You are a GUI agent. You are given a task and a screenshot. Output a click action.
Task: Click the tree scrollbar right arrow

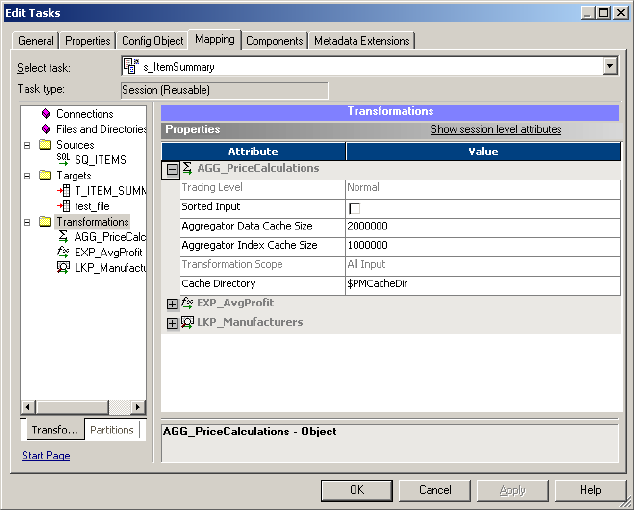(138, 407)
